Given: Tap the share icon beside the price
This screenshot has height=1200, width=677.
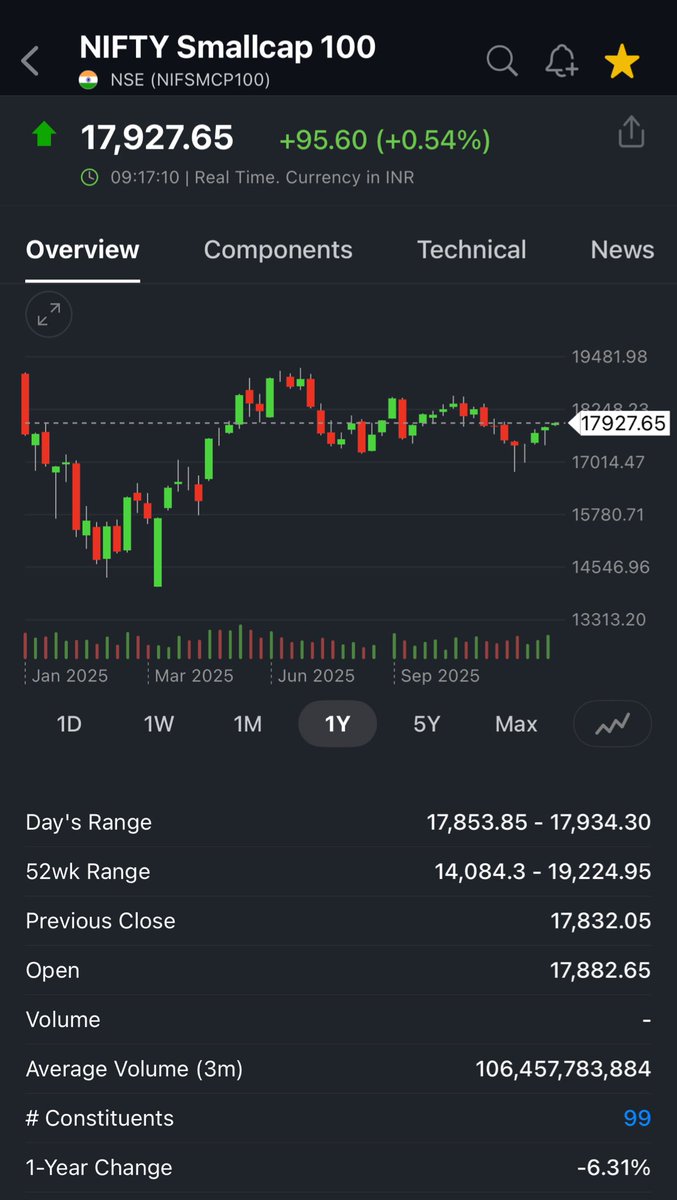Looking at the screenshot, I should (631, 132).
